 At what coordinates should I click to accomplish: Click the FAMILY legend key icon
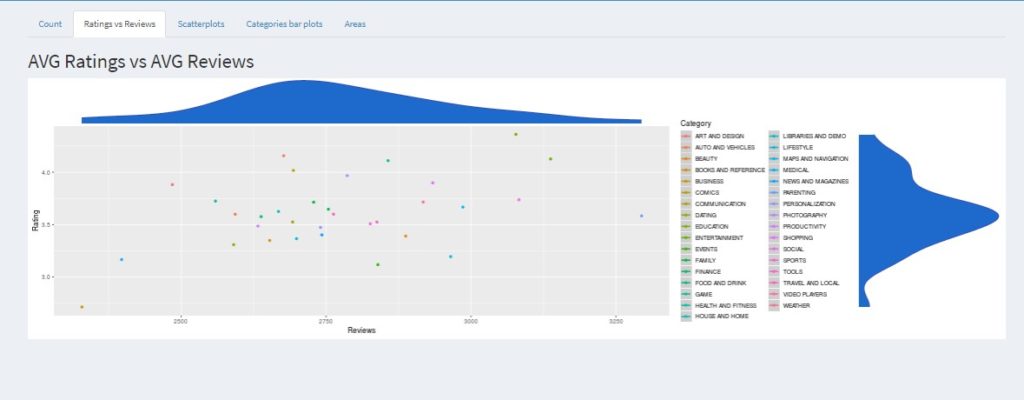pos(686,260)
